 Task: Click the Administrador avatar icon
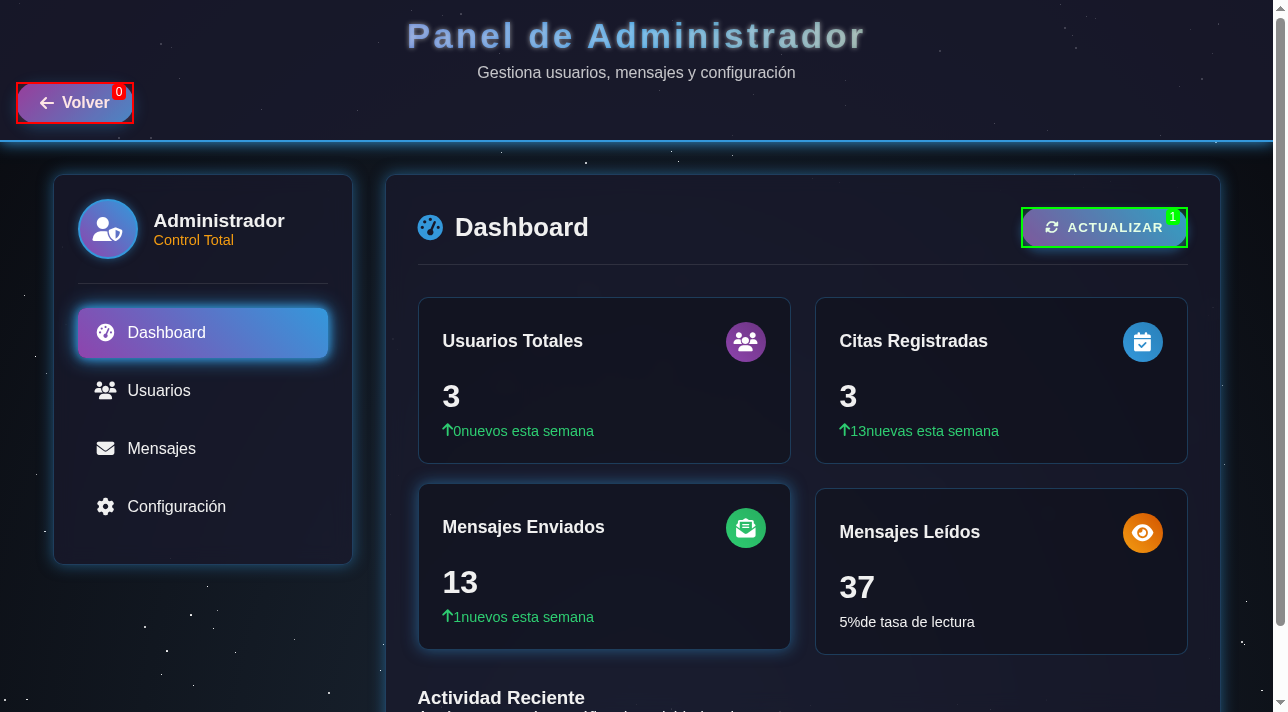pos(107,229)
